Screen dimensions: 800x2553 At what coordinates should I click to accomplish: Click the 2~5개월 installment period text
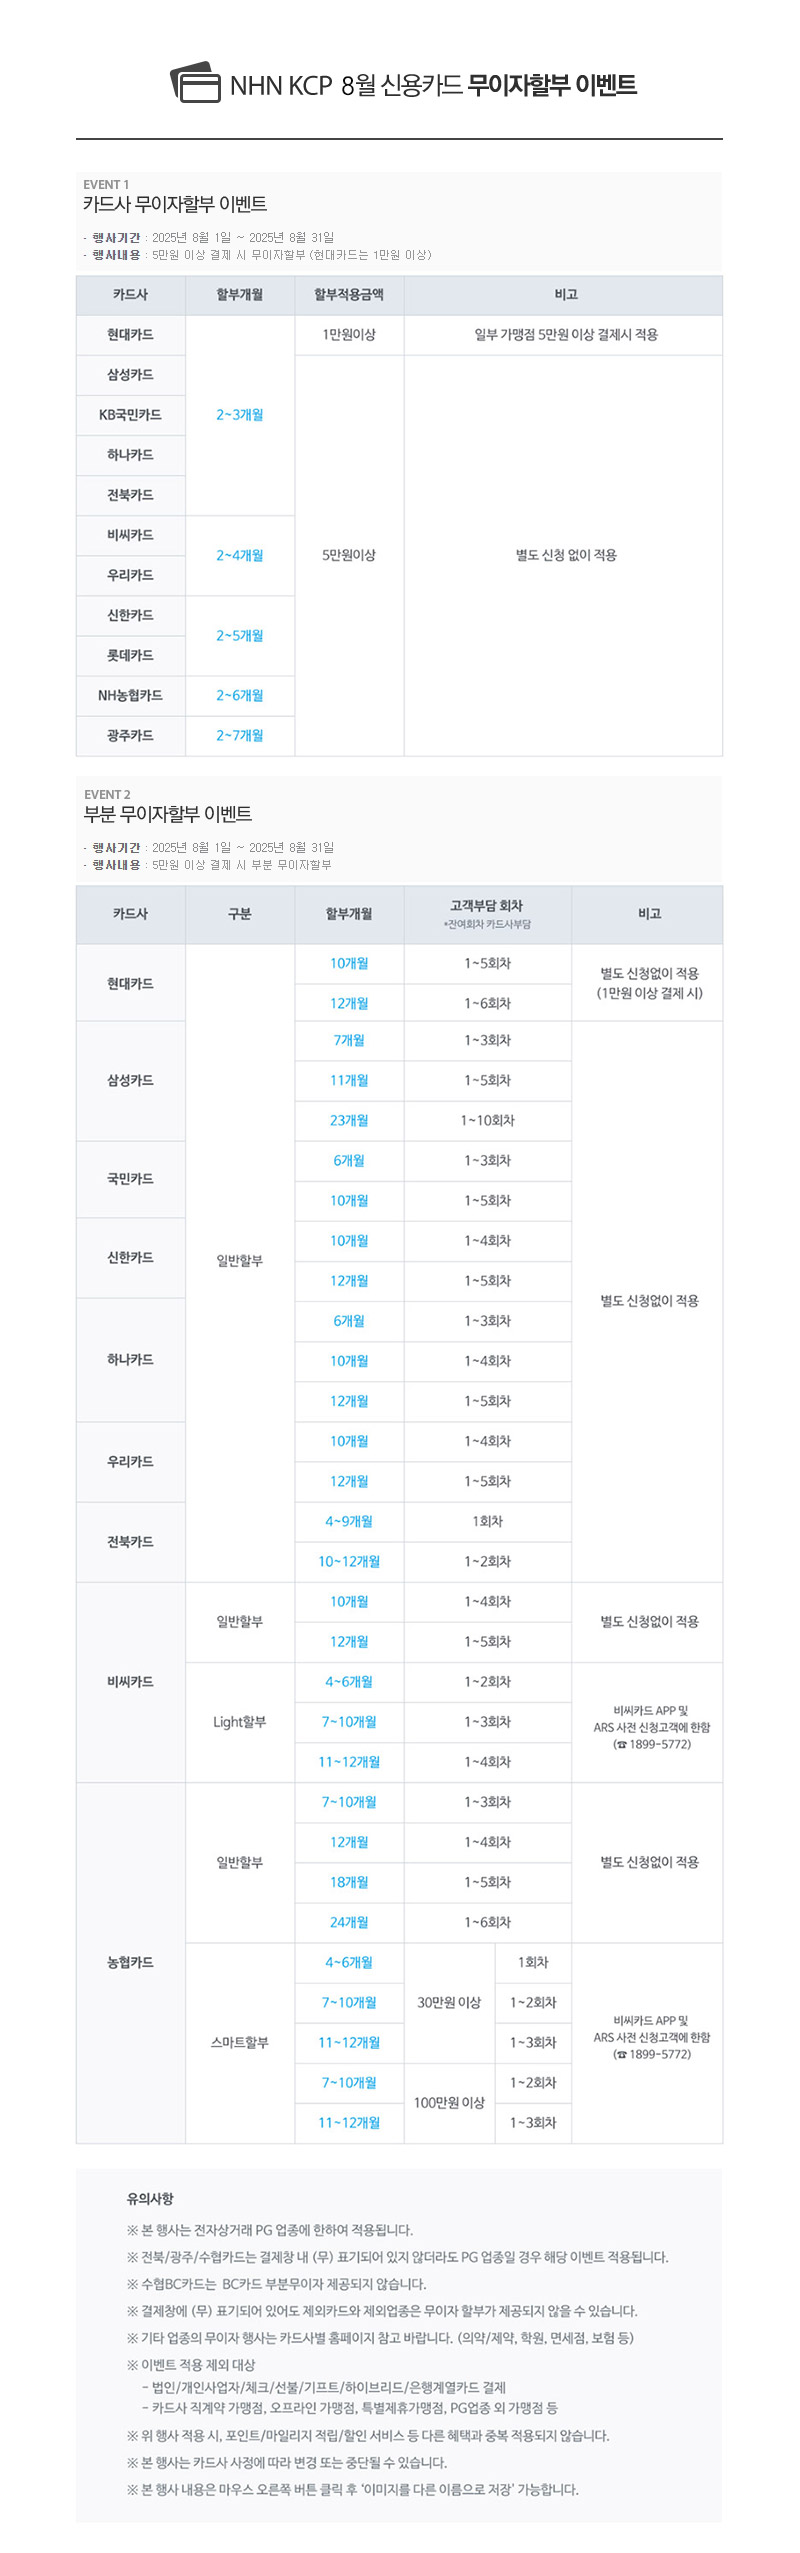click(240, 636)
